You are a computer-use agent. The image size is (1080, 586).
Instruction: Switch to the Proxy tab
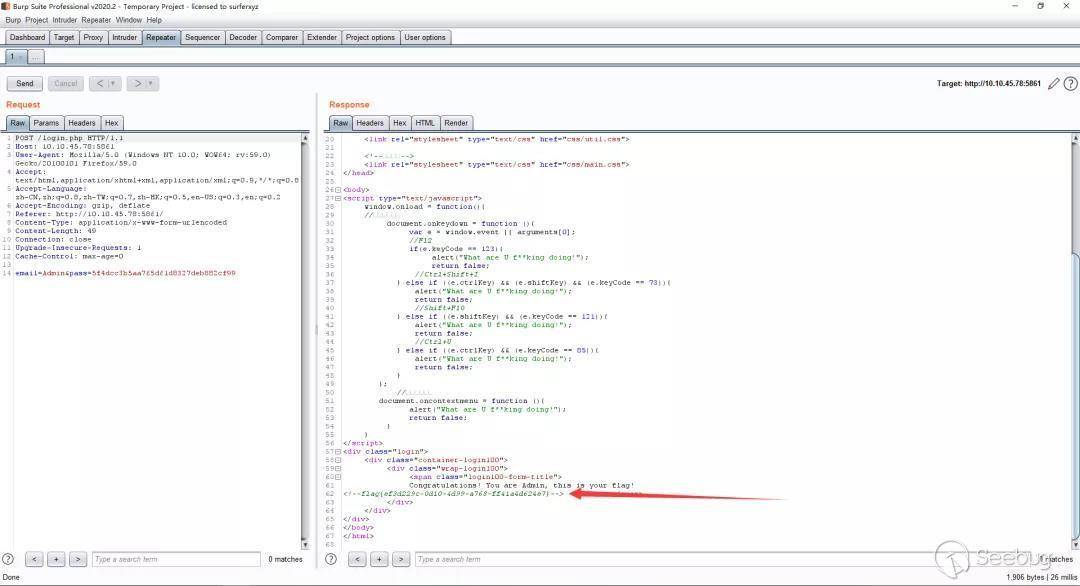pyautogui.click(x=93, y=37)
